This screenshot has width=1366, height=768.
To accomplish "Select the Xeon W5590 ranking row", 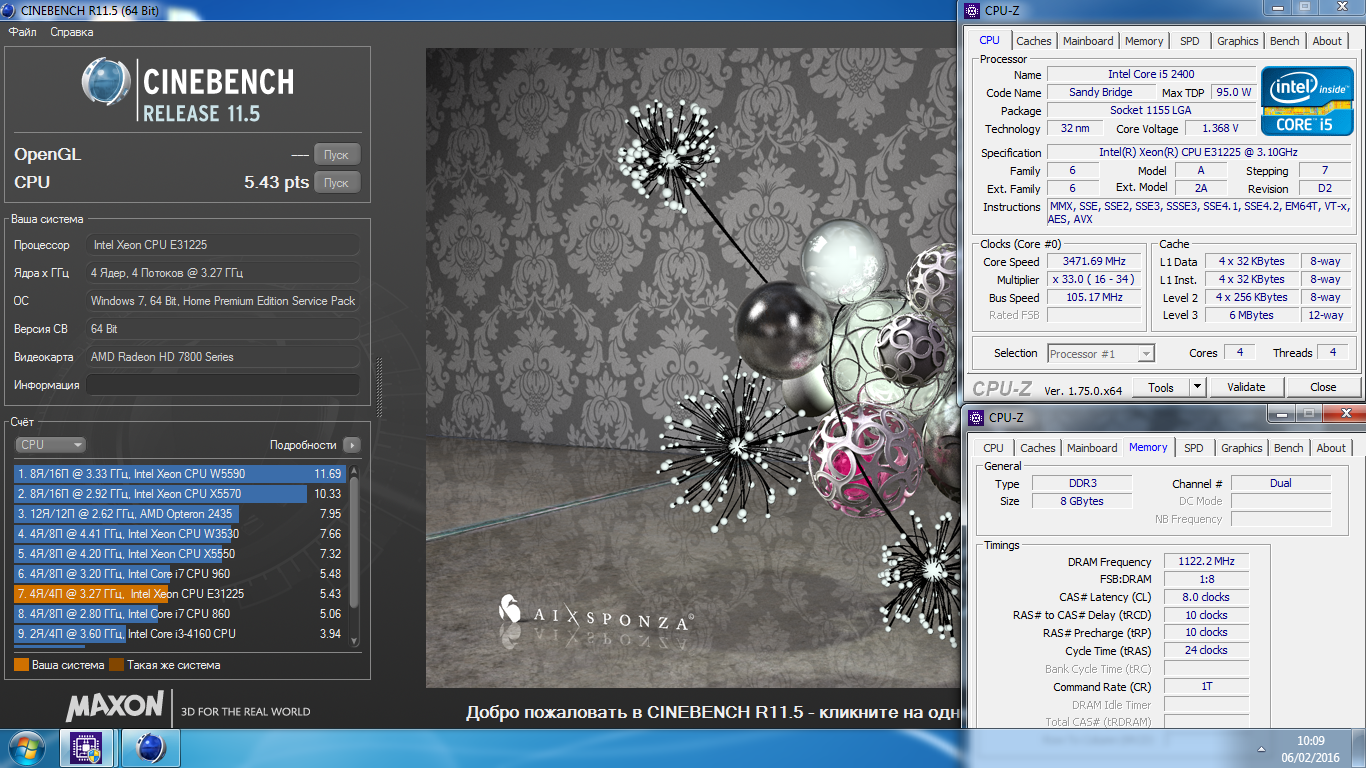I will [180, 474].
